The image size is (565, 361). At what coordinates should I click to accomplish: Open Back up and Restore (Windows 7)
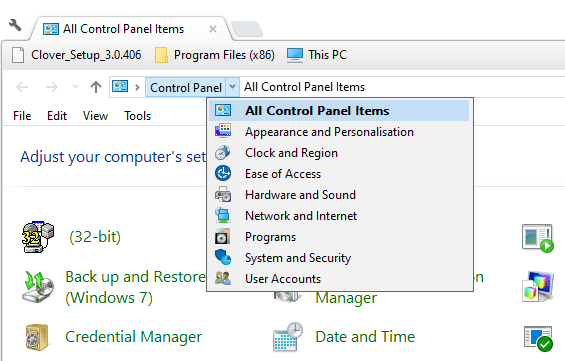[x=135, y=287]
